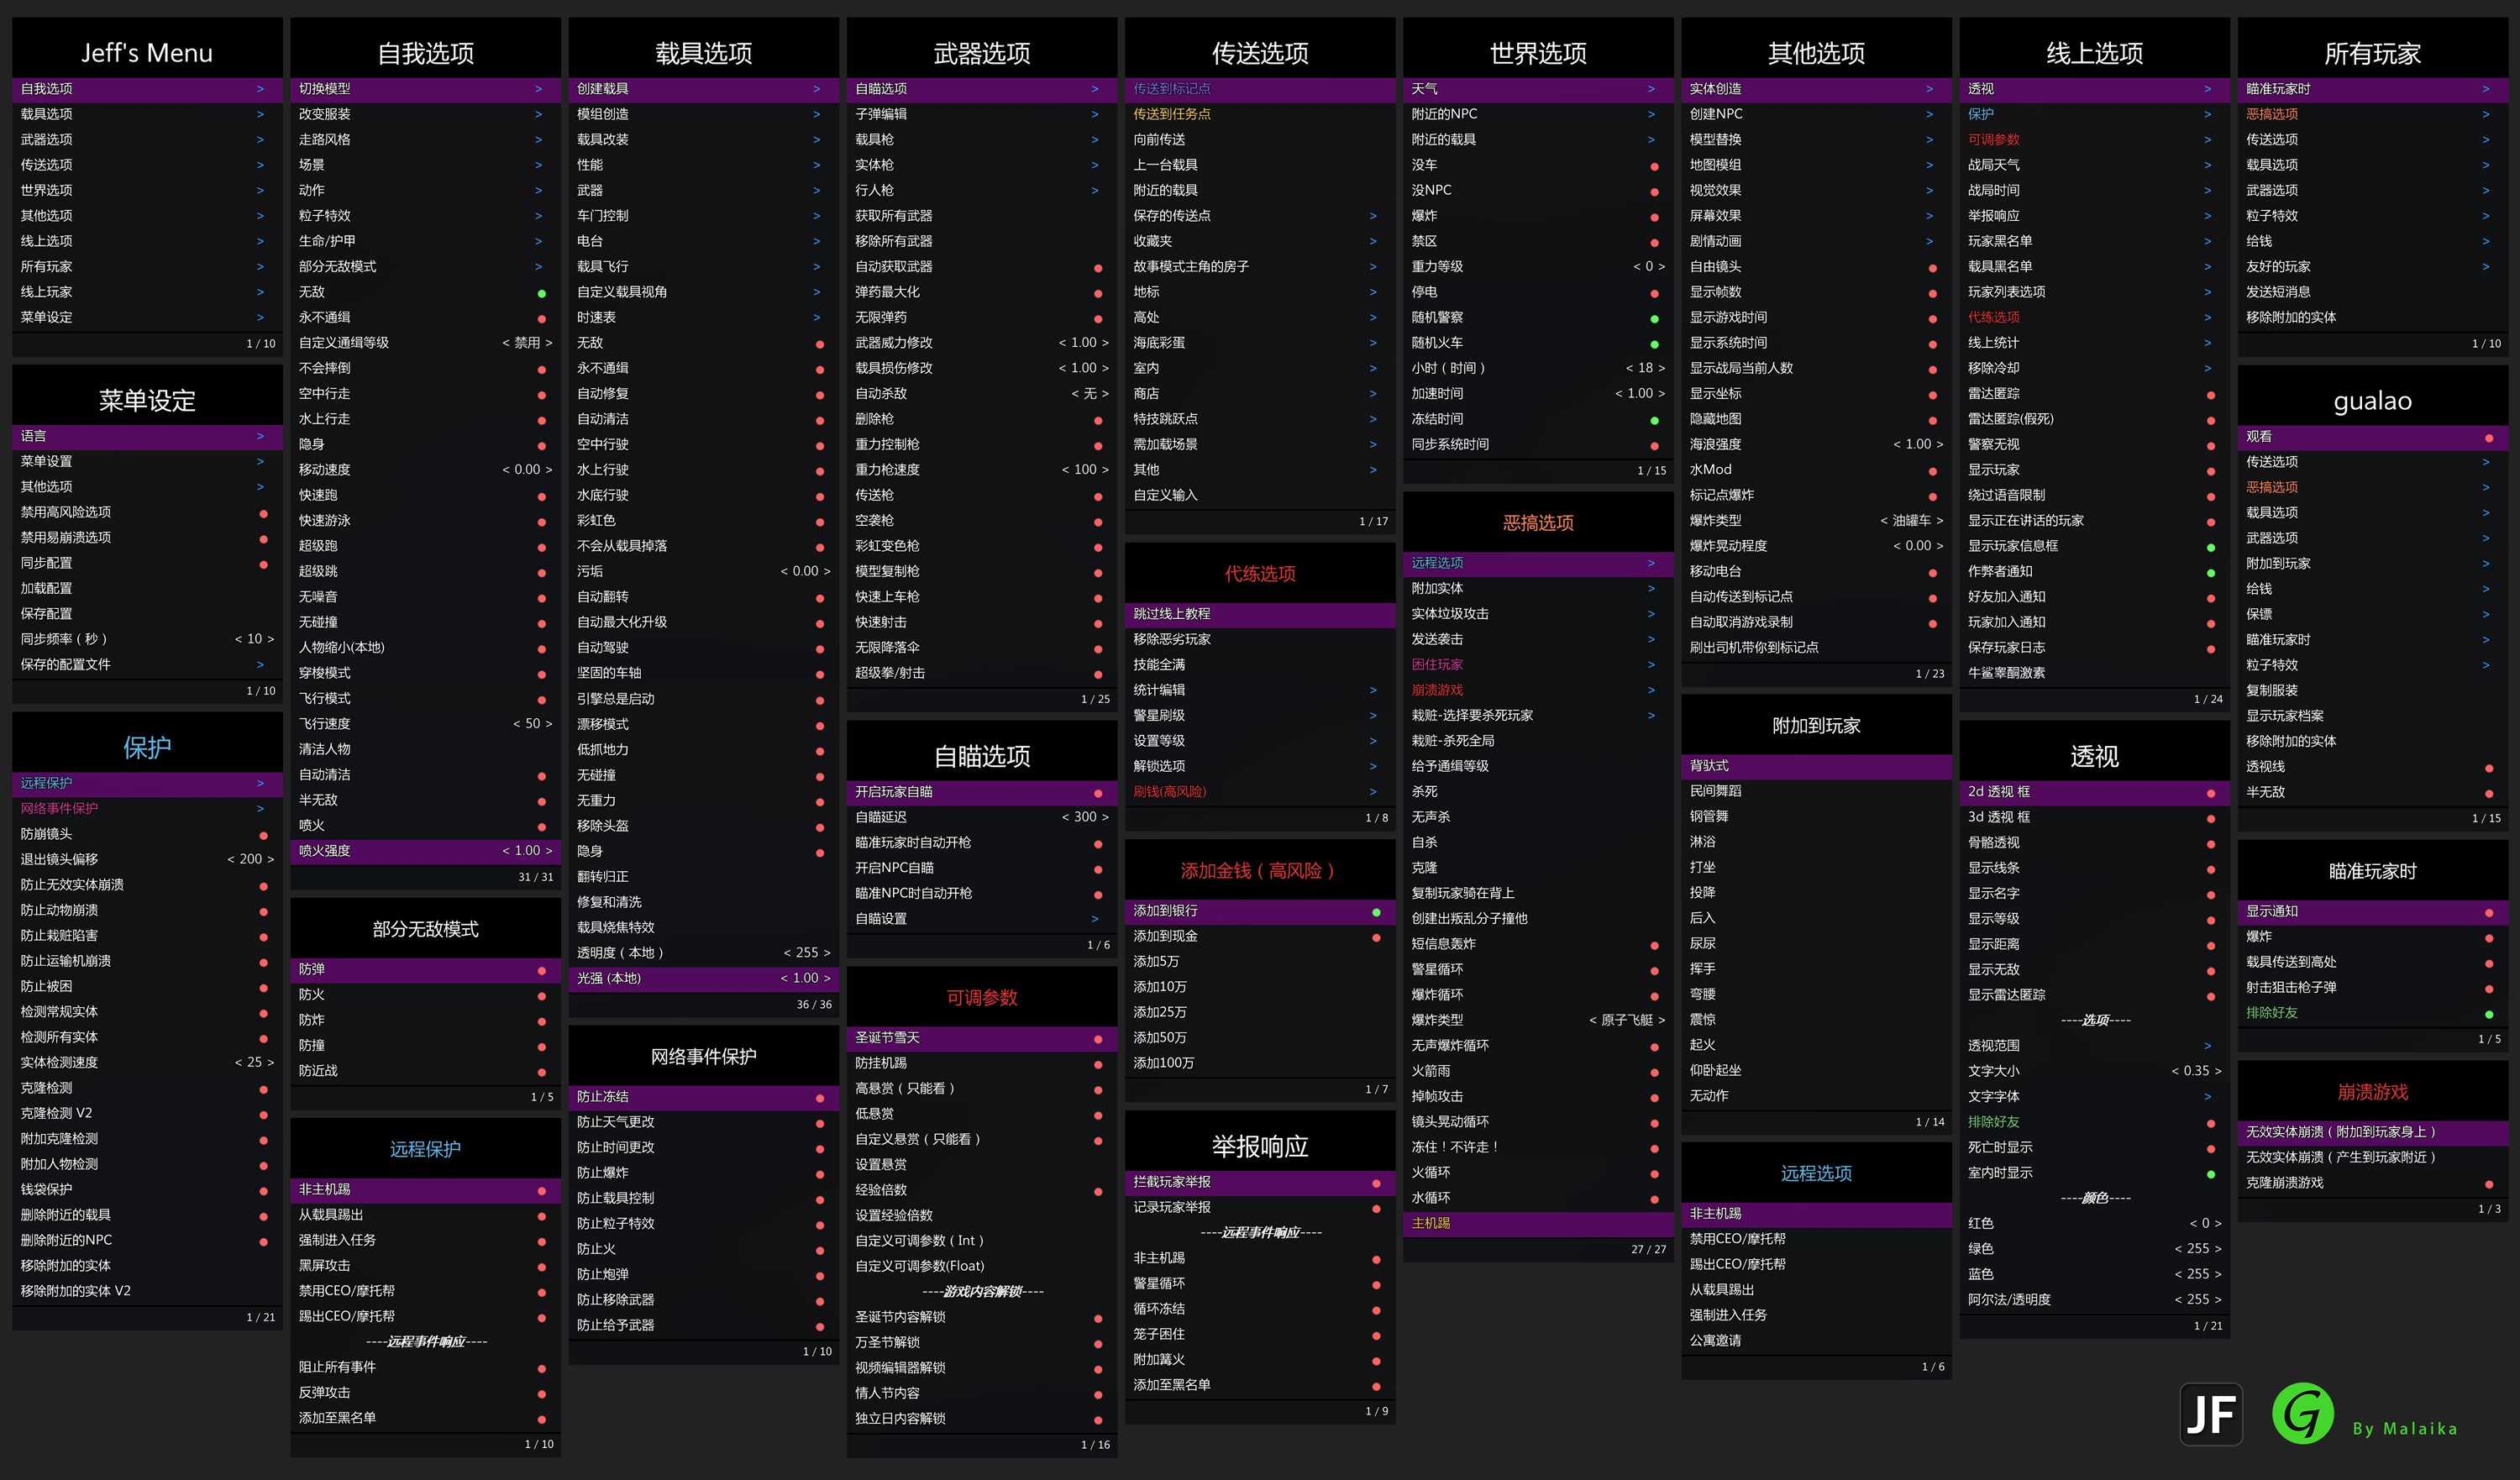Expand the 切换模型 submenu arrow
Screen dimensions: 2520x1480
coord(538,89)
